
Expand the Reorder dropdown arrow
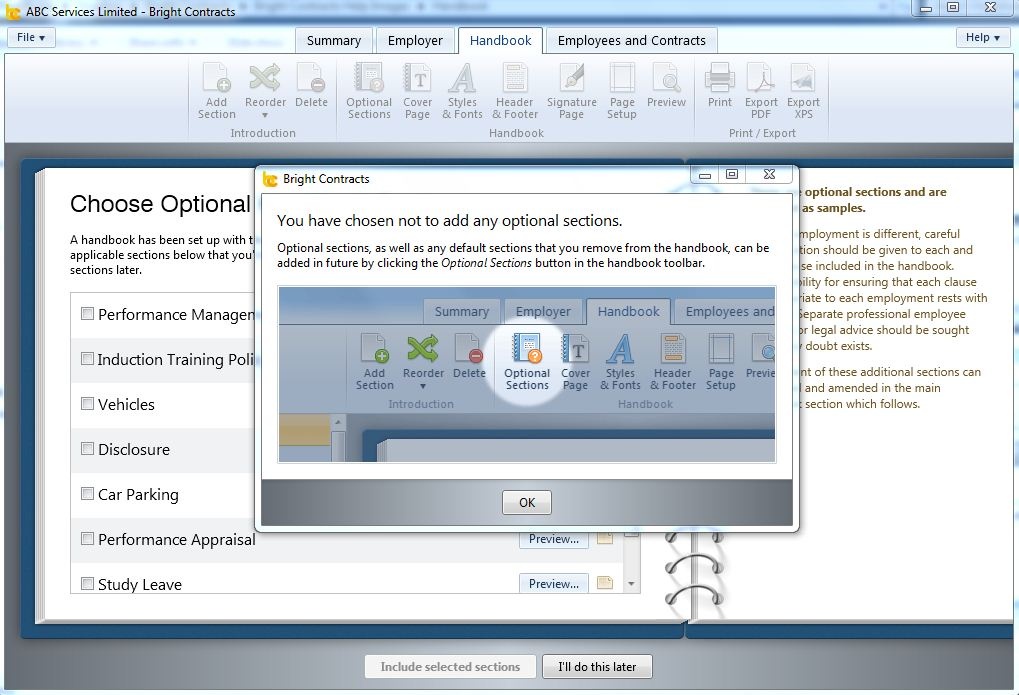265,116
